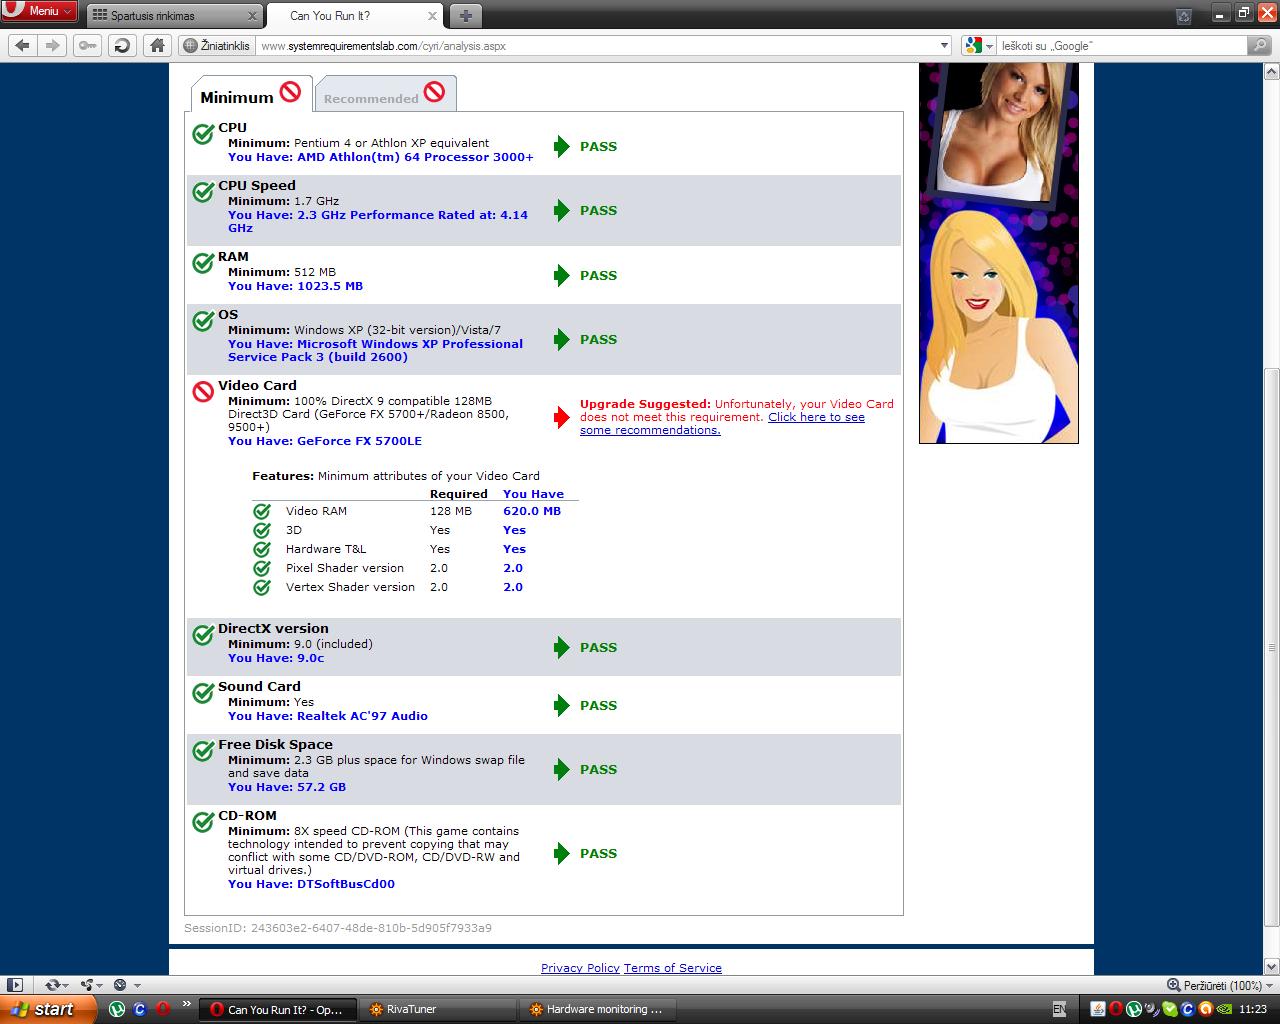1280x1024 pixels.
Task: Open the Terms of Service link
Action: pyautogui.click(x=672, y=968)
